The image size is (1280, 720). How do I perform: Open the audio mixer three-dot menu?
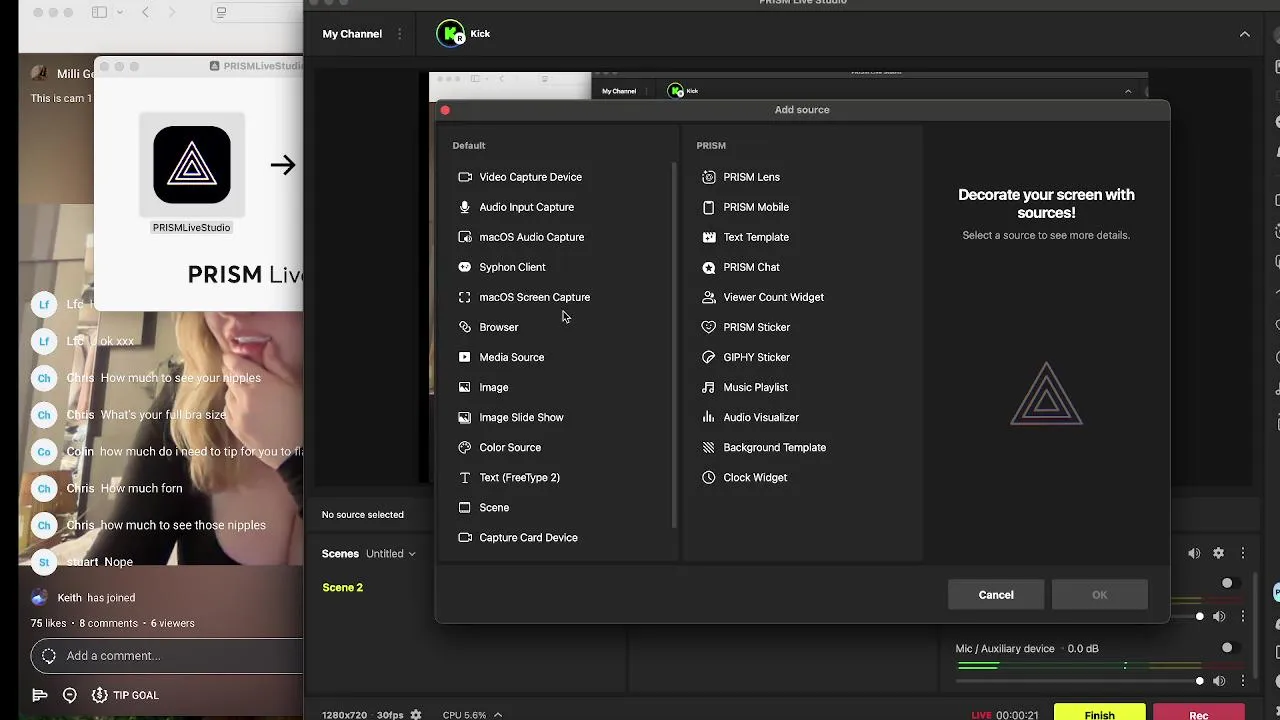1243,553
